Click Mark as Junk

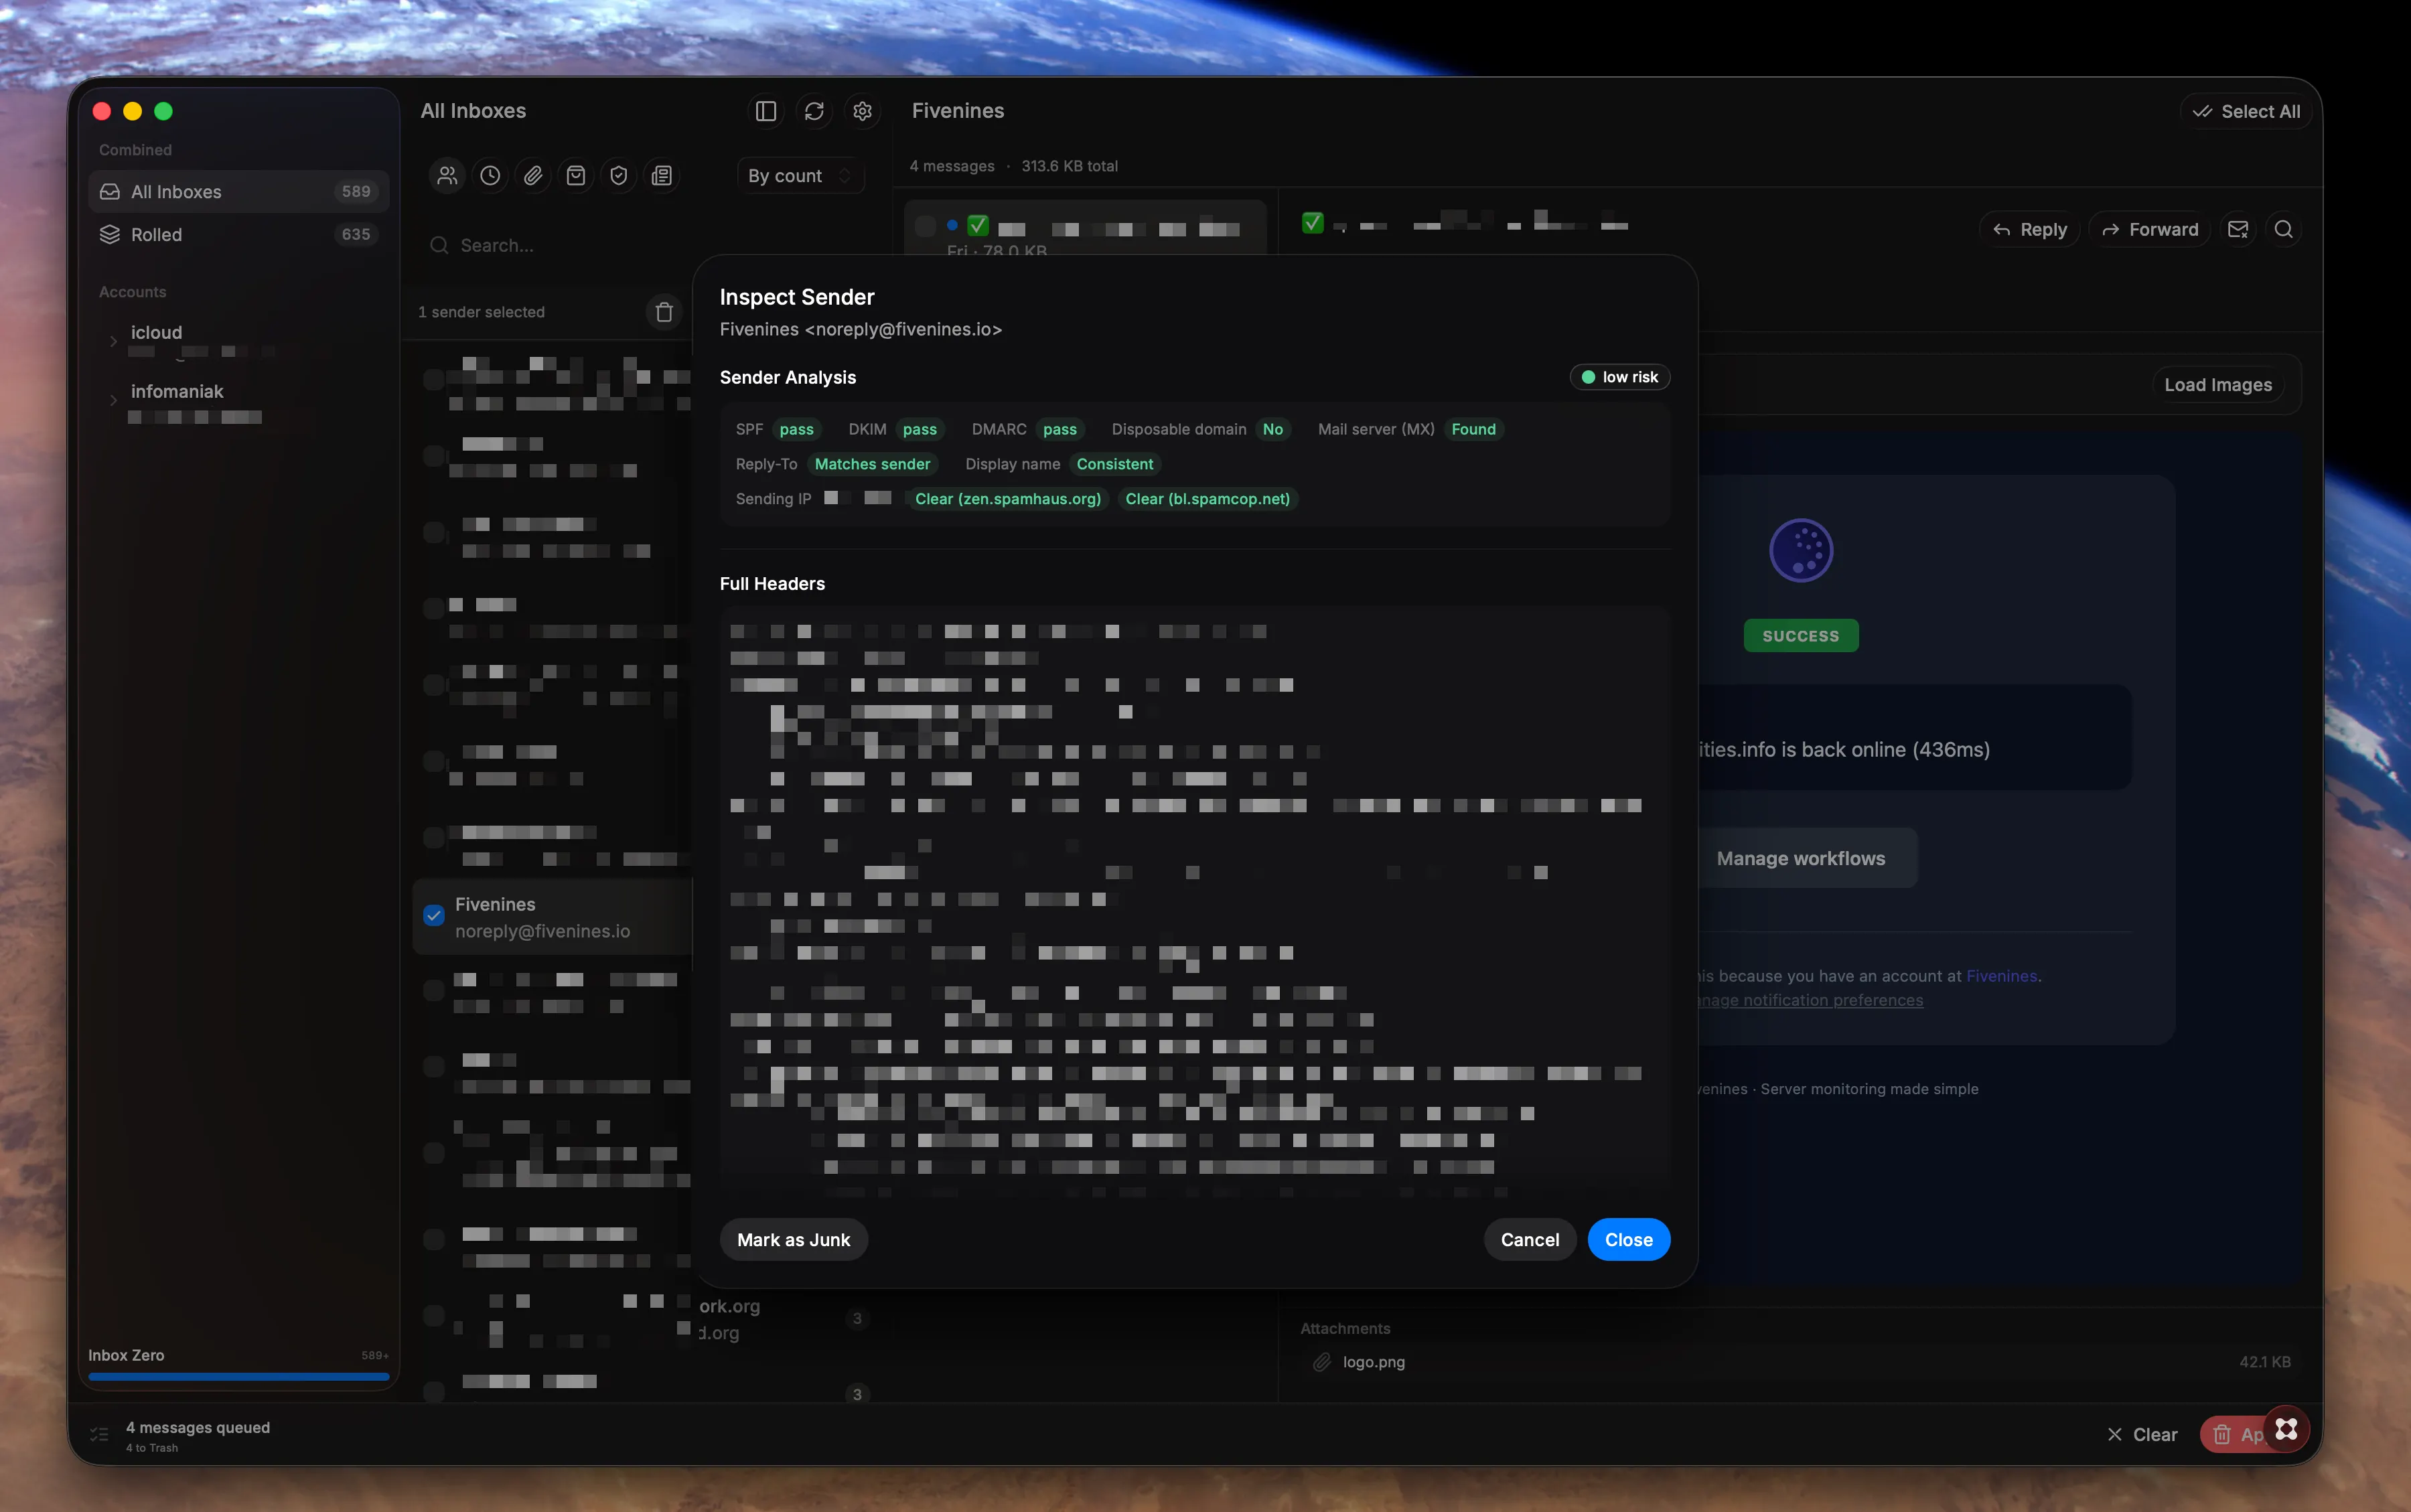[793, 1240]
